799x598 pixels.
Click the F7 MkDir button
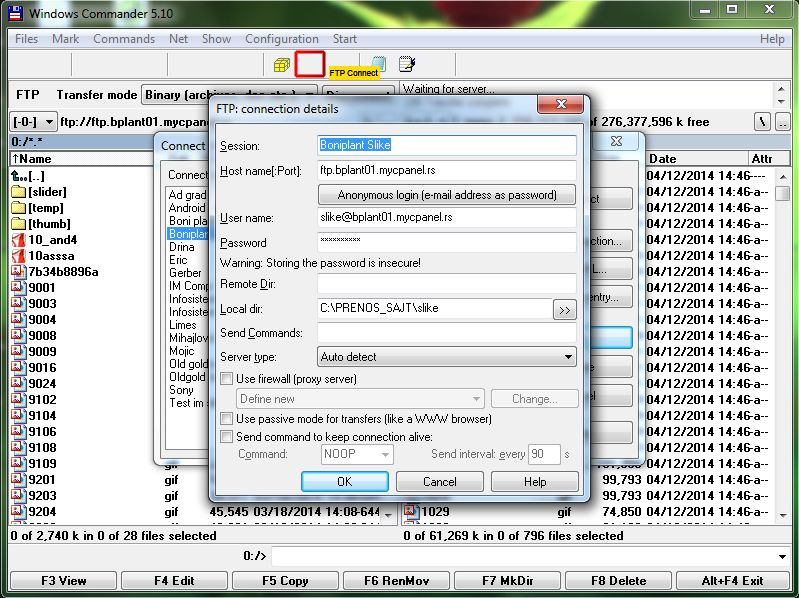[508, 581]
